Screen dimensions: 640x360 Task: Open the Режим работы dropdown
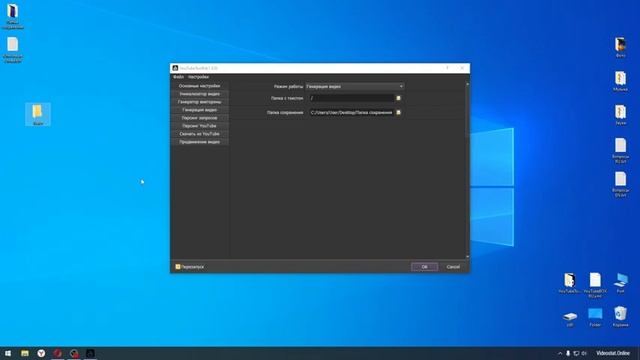tap(355, 86)
